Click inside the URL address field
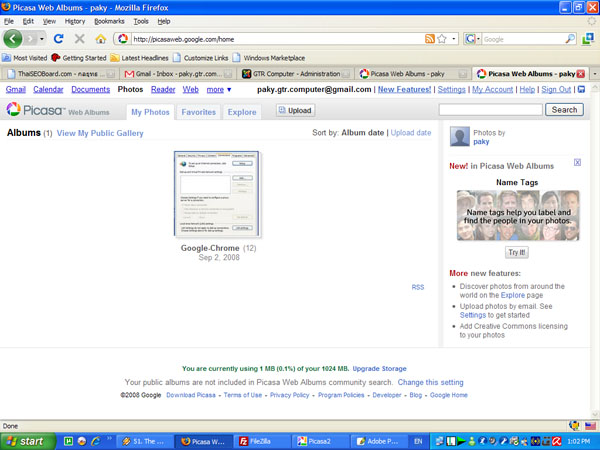This screenshot has width=600, height=450. tap(277, 39)
